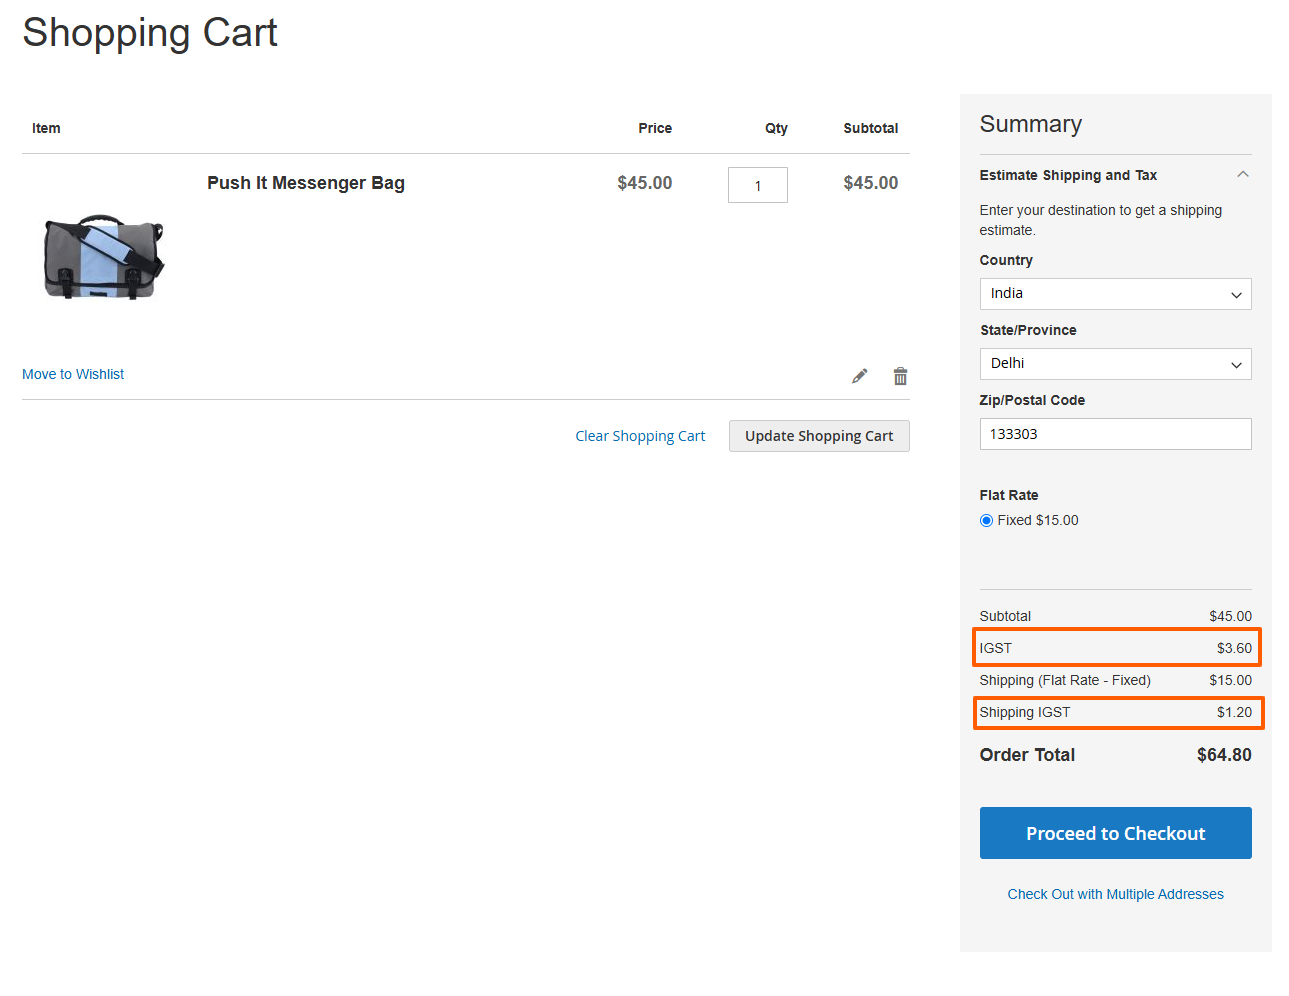Open the Country dropdown showing India
Viewport: 1289px width, 996px height.
[1115, 294]
